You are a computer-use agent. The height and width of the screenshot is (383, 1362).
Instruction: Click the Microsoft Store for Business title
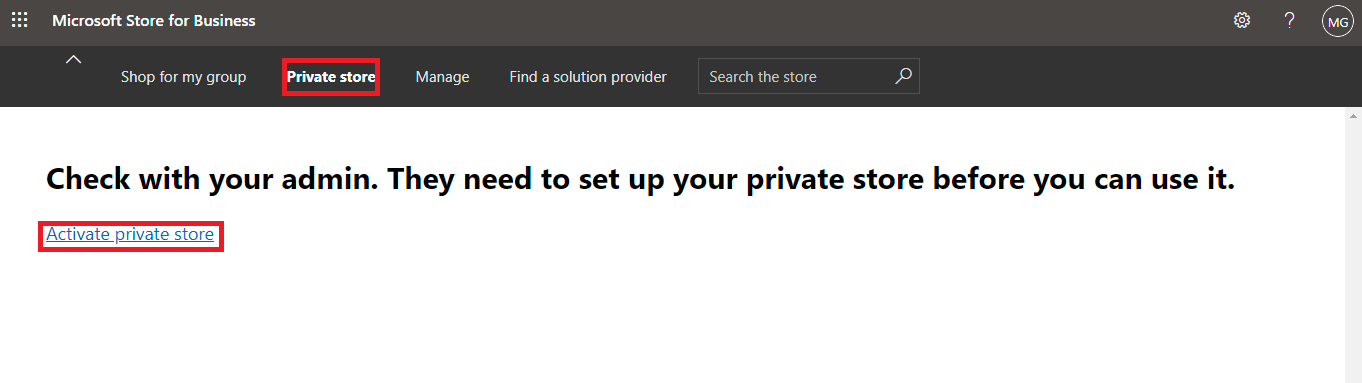(x=154, y=20)
